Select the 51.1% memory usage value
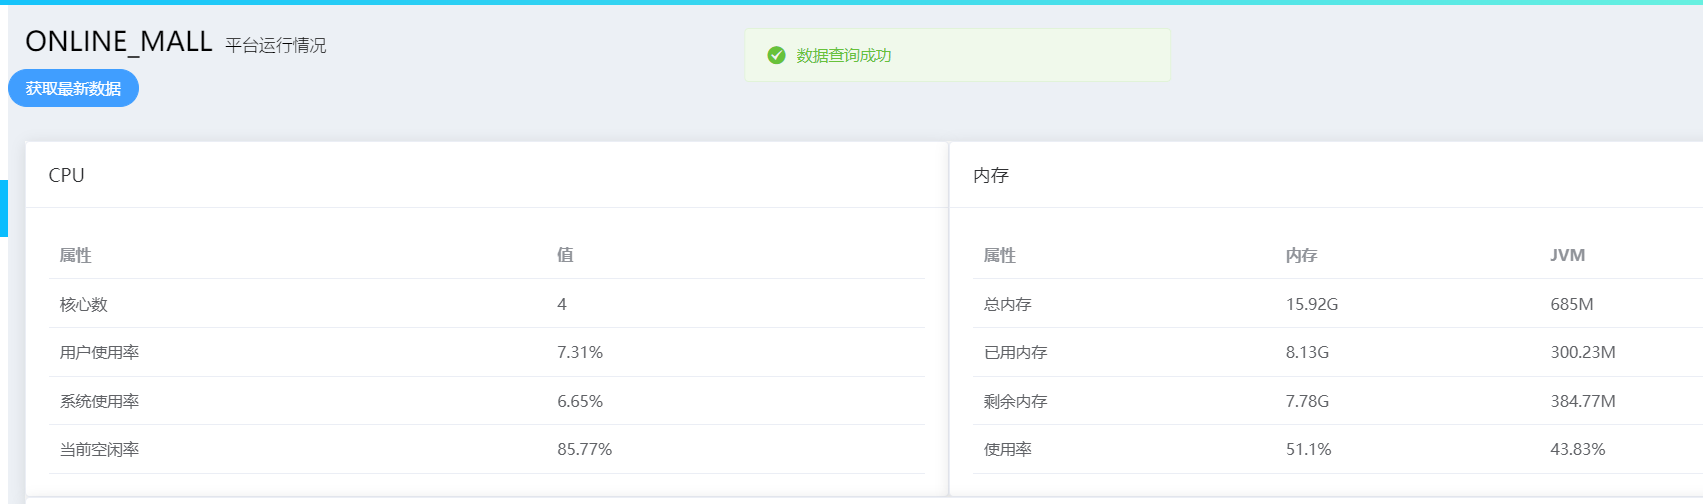Viewport: 1703px width, 504px height. tap(1309, 449)
